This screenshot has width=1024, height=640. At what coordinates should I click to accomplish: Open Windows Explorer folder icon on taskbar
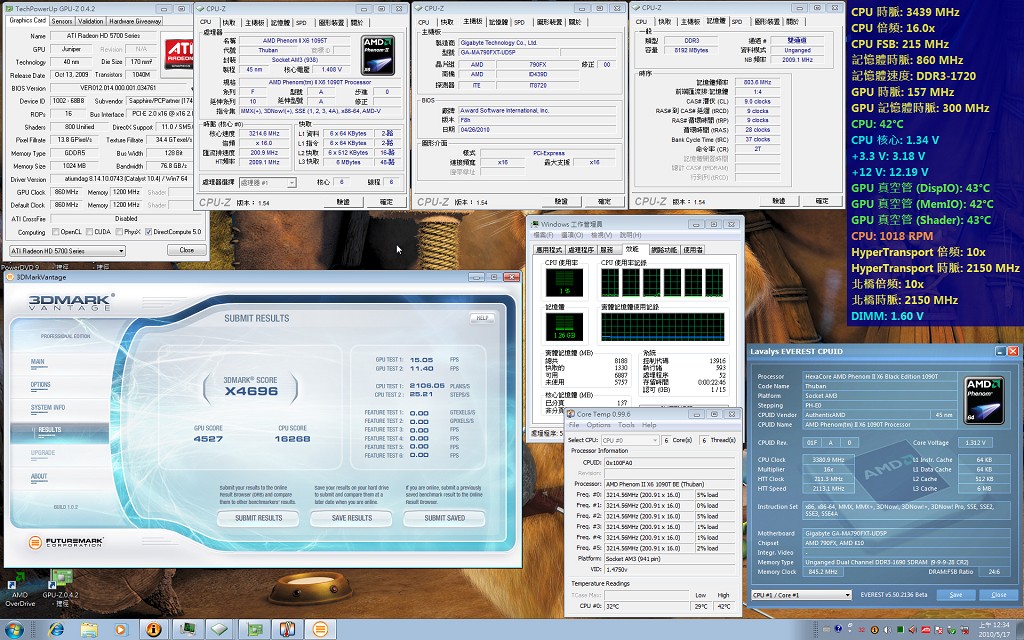[x=89, y=630]
